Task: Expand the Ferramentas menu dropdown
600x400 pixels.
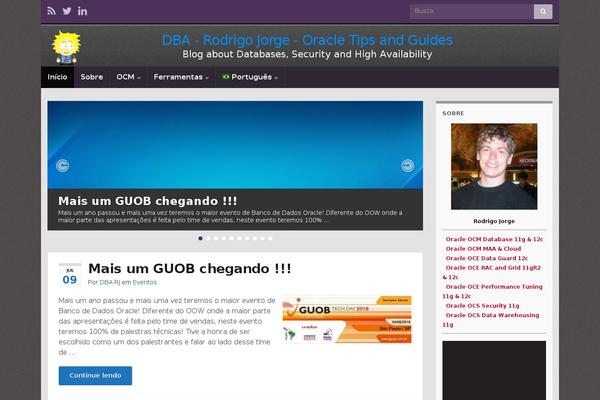Action: pyautogui.click(x=181, y=77)
